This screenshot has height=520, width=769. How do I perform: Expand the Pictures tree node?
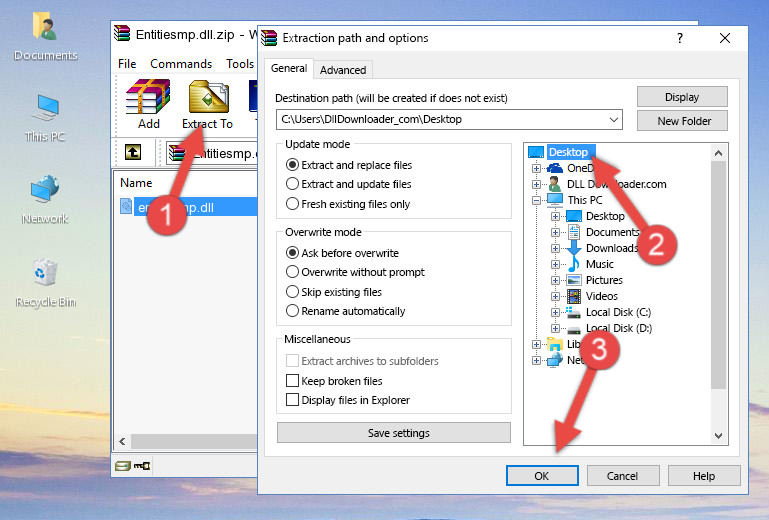tap(555, 281)
